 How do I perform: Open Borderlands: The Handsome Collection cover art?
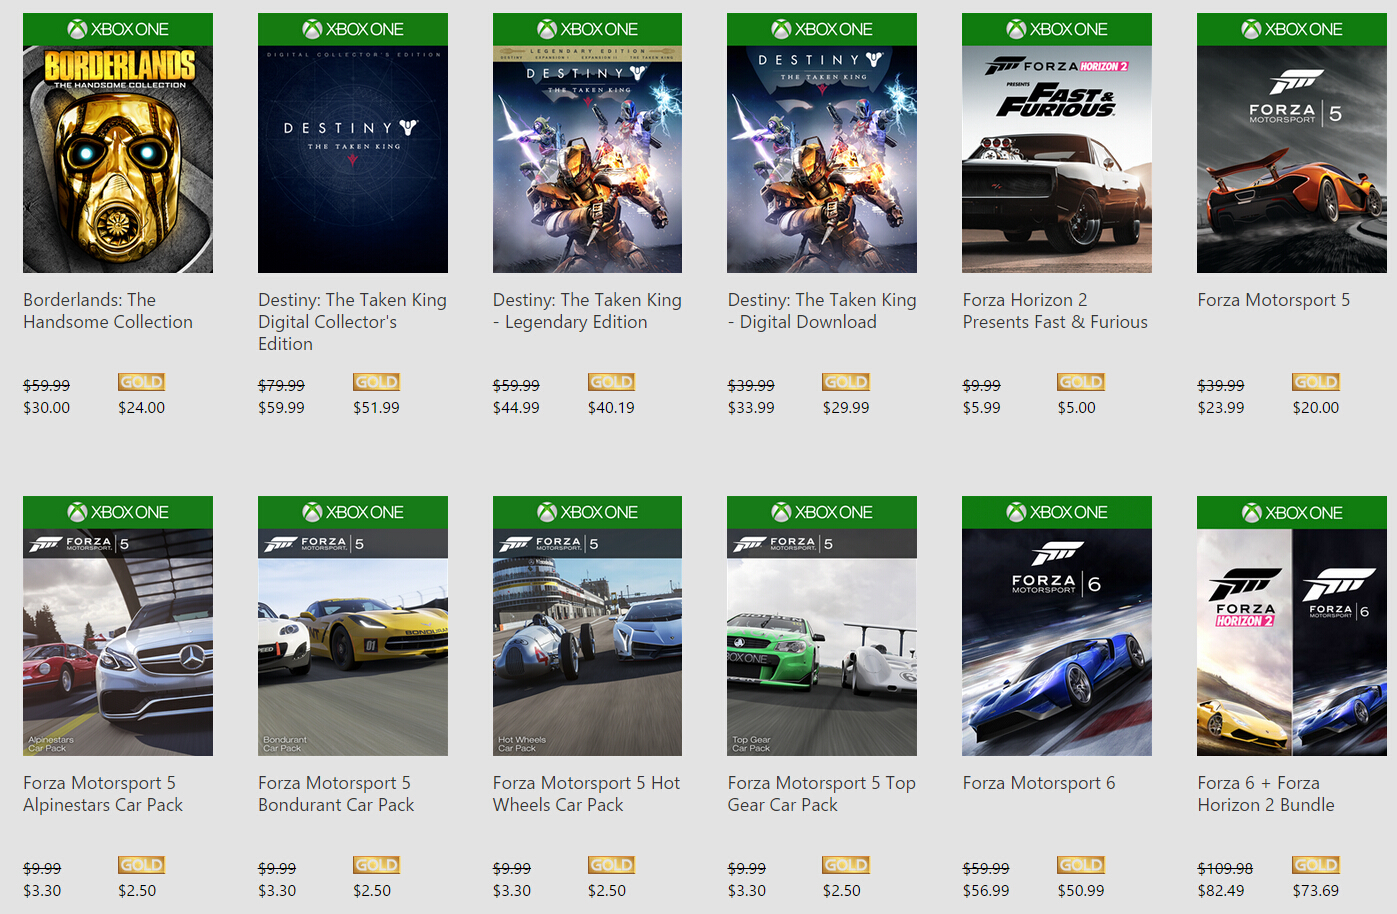tap(118, 160)
